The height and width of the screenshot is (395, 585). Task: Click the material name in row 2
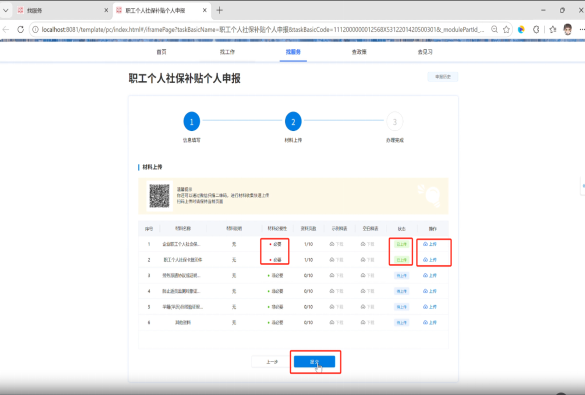[x=183, y=260]
